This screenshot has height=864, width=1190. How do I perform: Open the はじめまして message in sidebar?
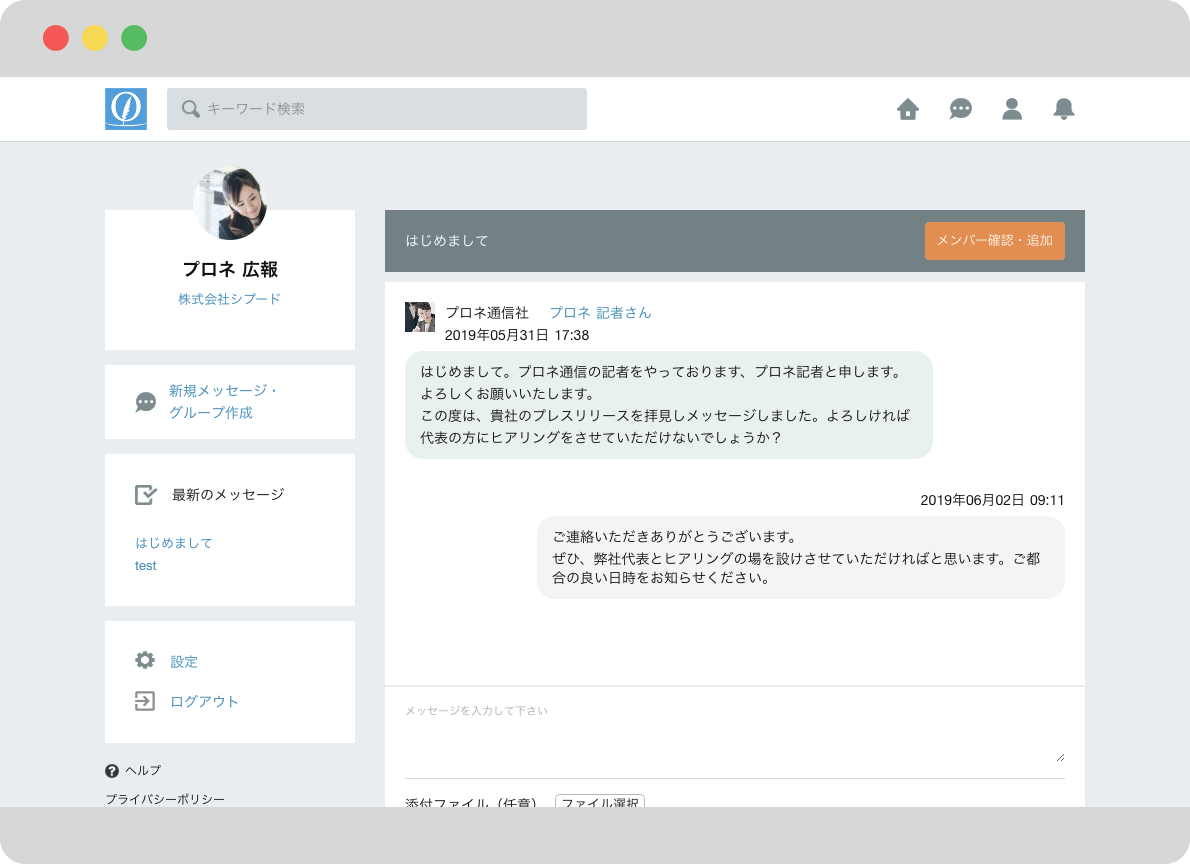click(174, 543)
